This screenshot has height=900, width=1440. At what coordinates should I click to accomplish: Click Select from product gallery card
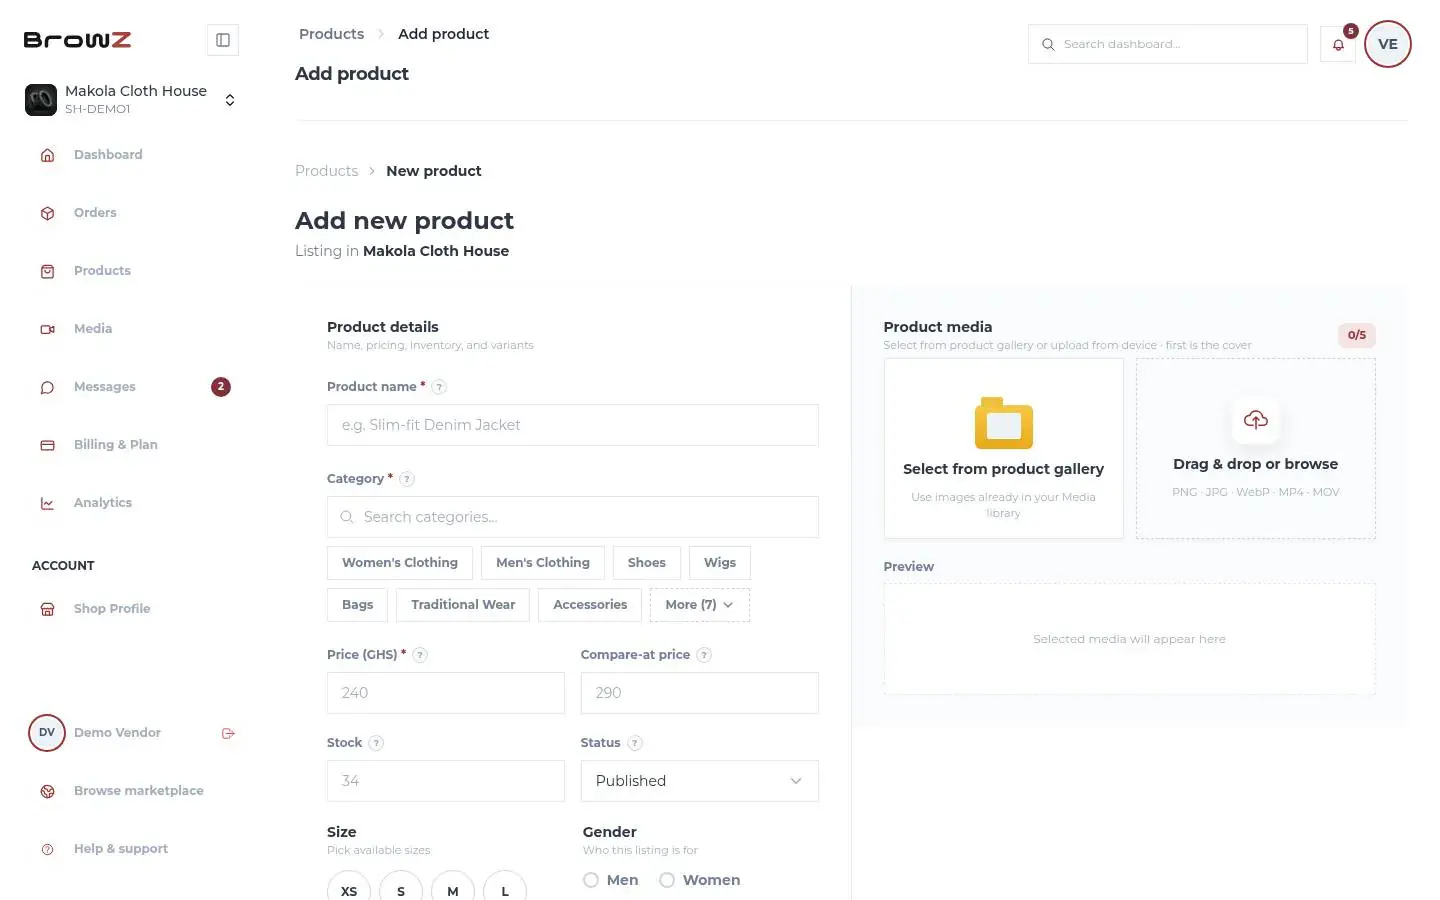point(1004,449)
